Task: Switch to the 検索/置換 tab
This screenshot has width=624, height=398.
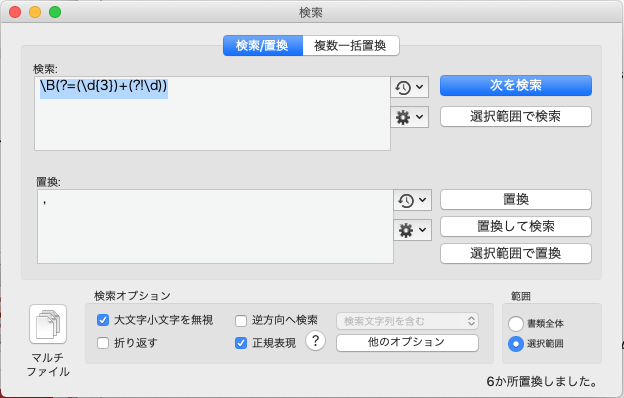Action: click(263, 45)
